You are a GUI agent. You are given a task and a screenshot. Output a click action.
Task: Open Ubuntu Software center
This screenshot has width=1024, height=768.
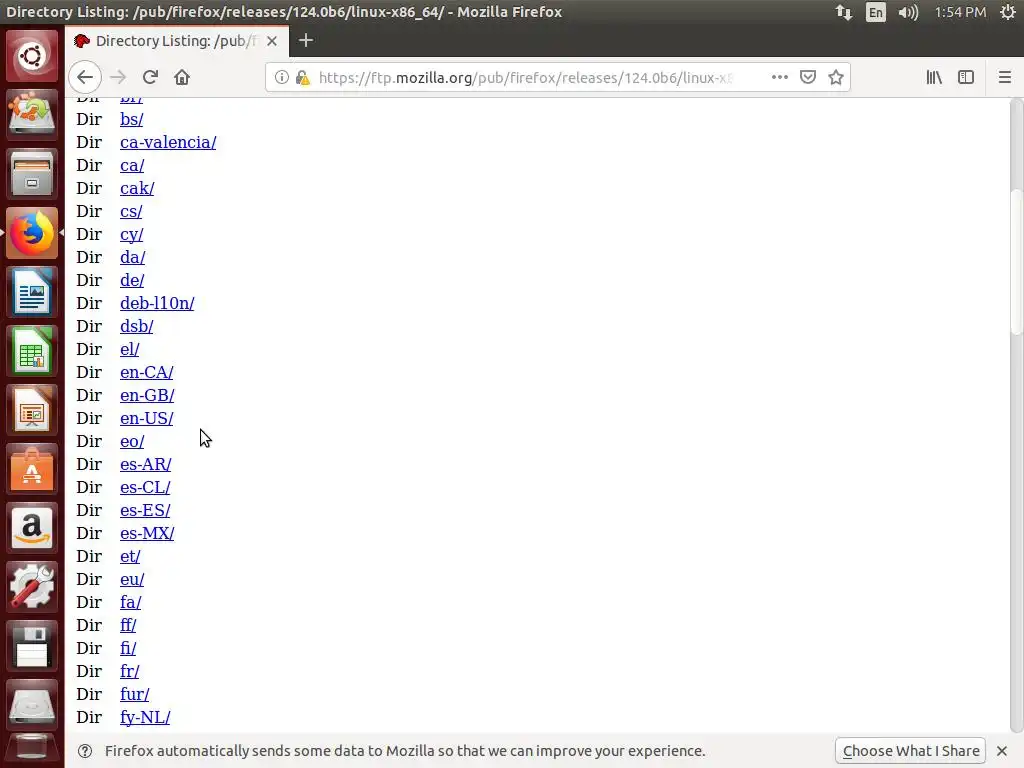[32, 469]
